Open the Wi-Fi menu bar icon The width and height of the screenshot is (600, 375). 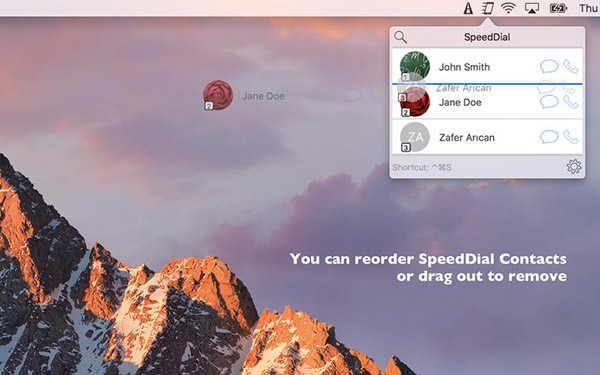point(508,8)
